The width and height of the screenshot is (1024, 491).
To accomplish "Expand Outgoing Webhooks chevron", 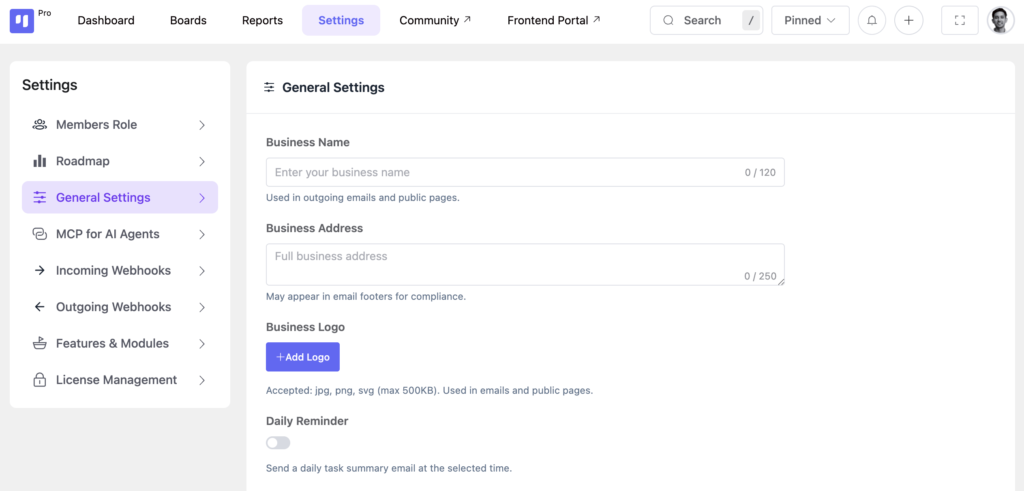I will [x=202, y=308].
